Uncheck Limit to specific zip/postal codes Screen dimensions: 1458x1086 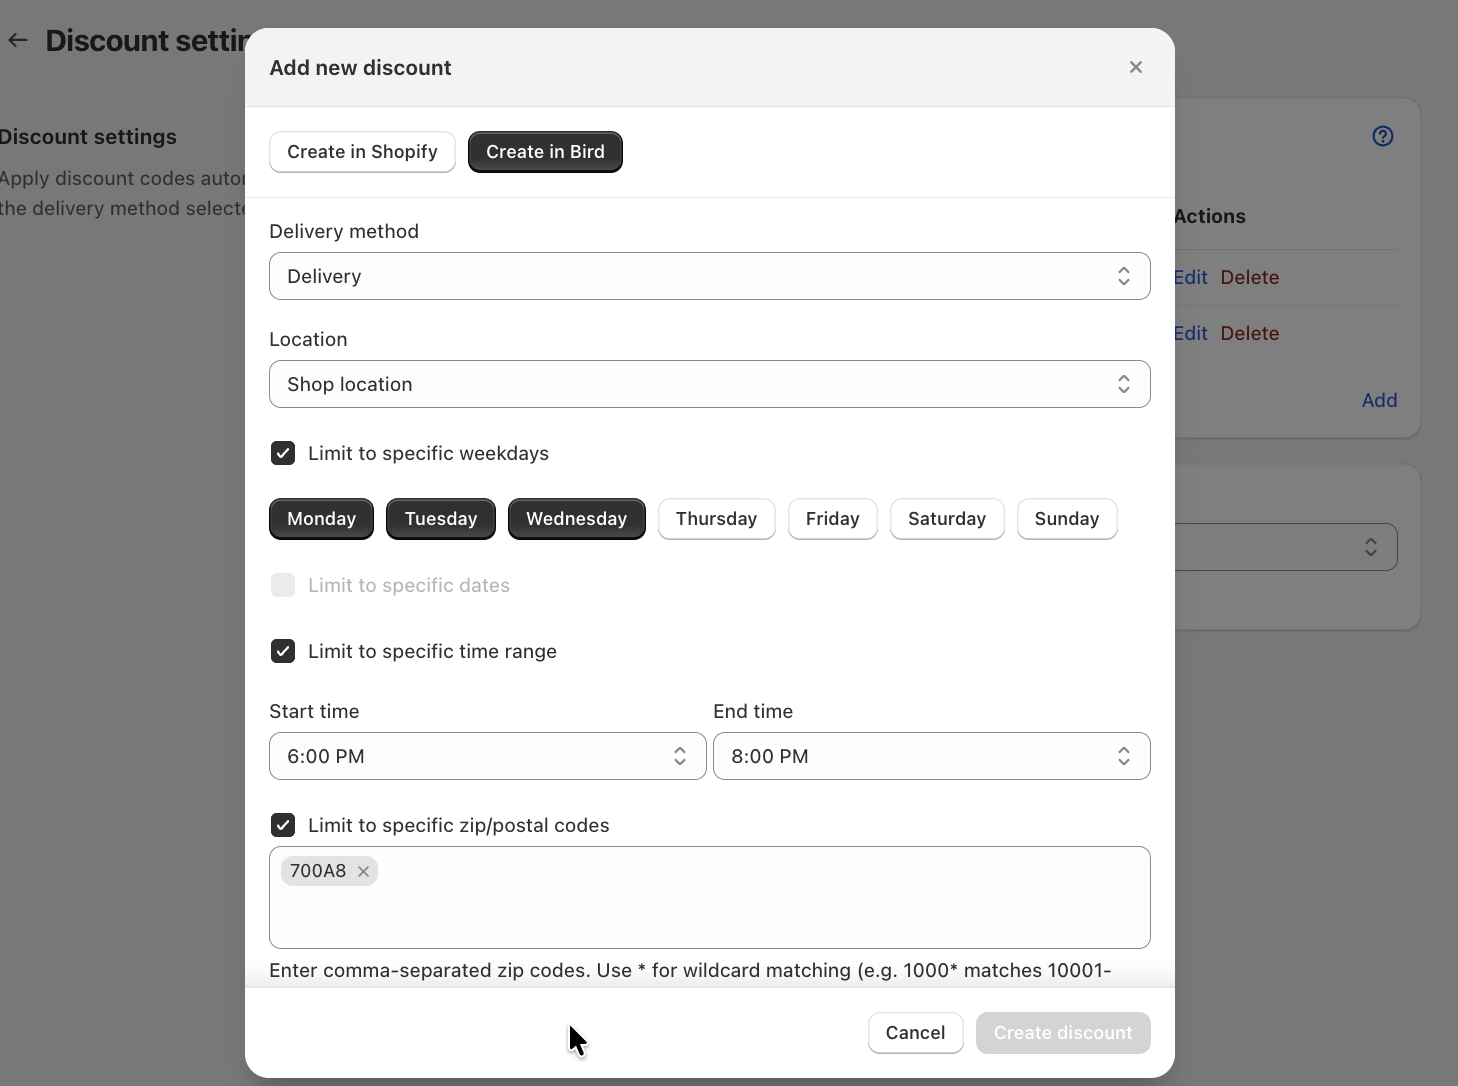pos(283,825)
